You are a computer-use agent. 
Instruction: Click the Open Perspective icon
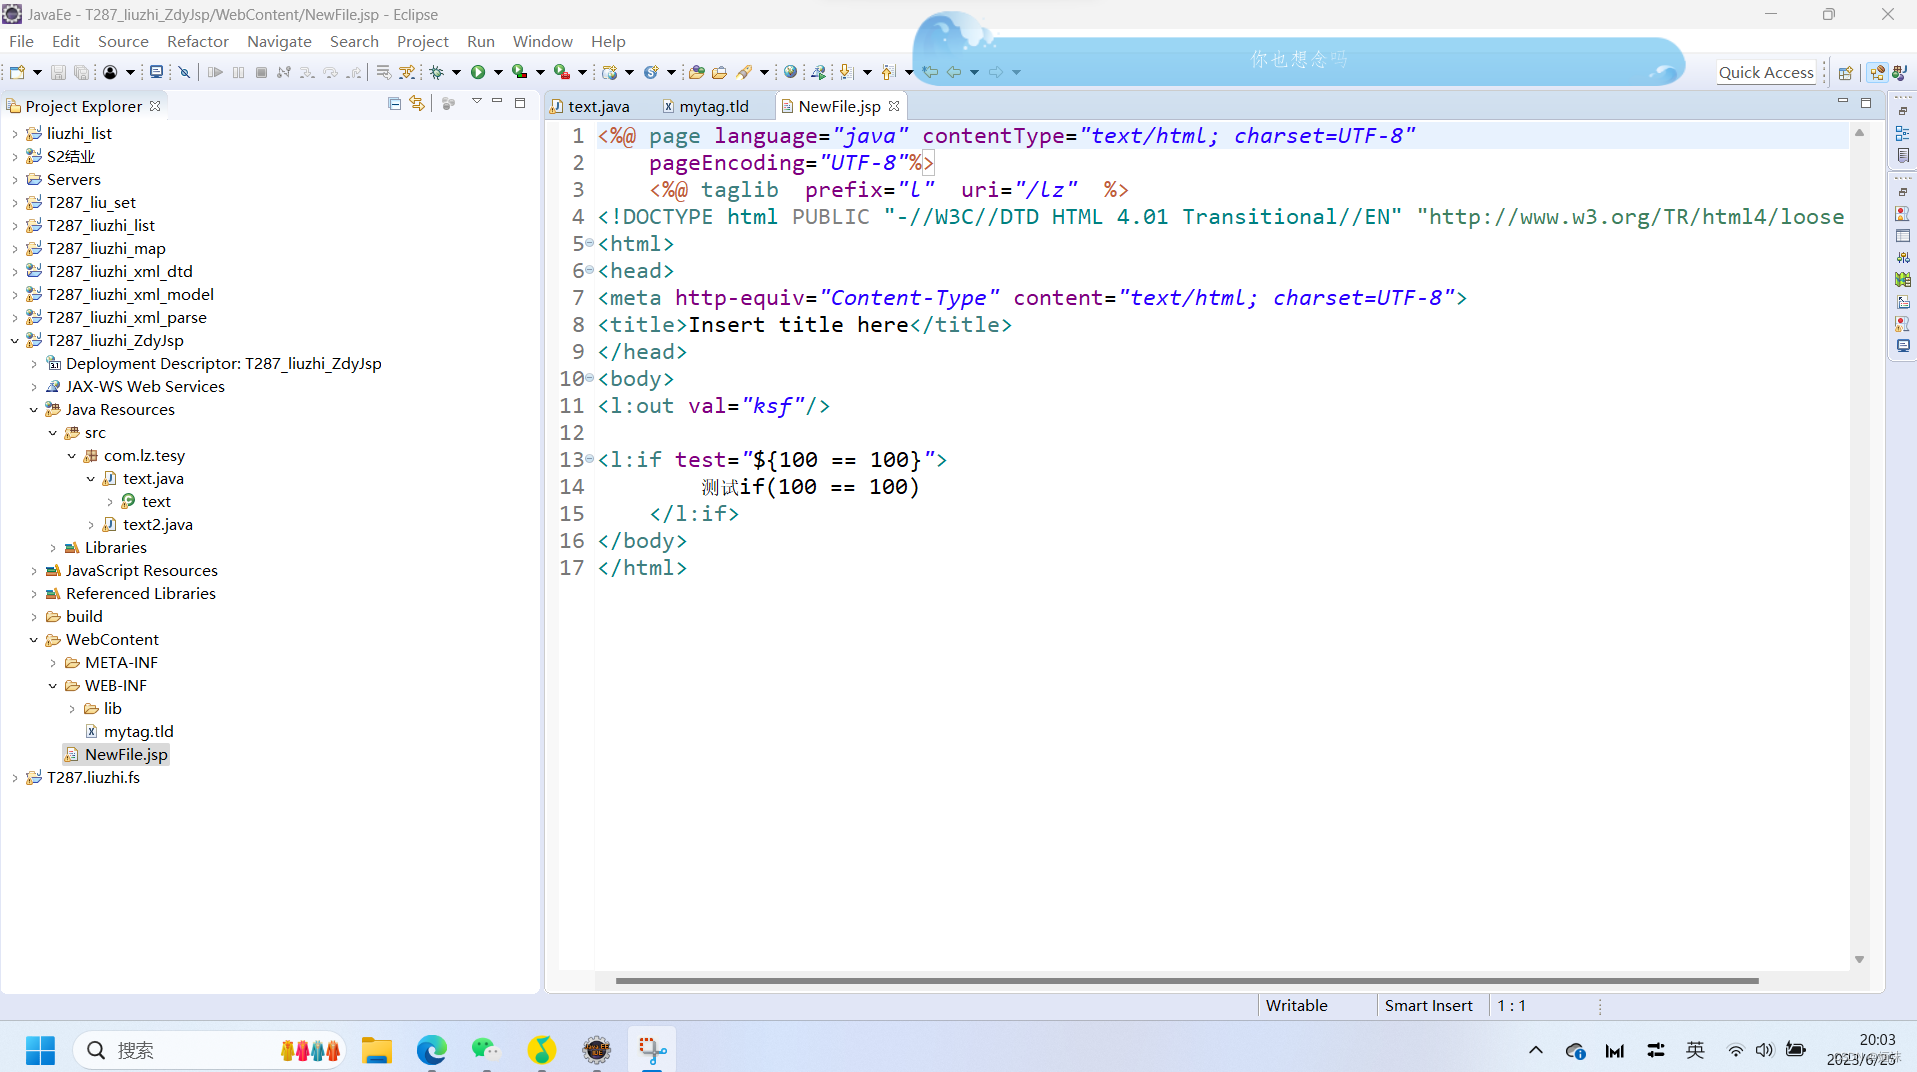click(1846, 72)
